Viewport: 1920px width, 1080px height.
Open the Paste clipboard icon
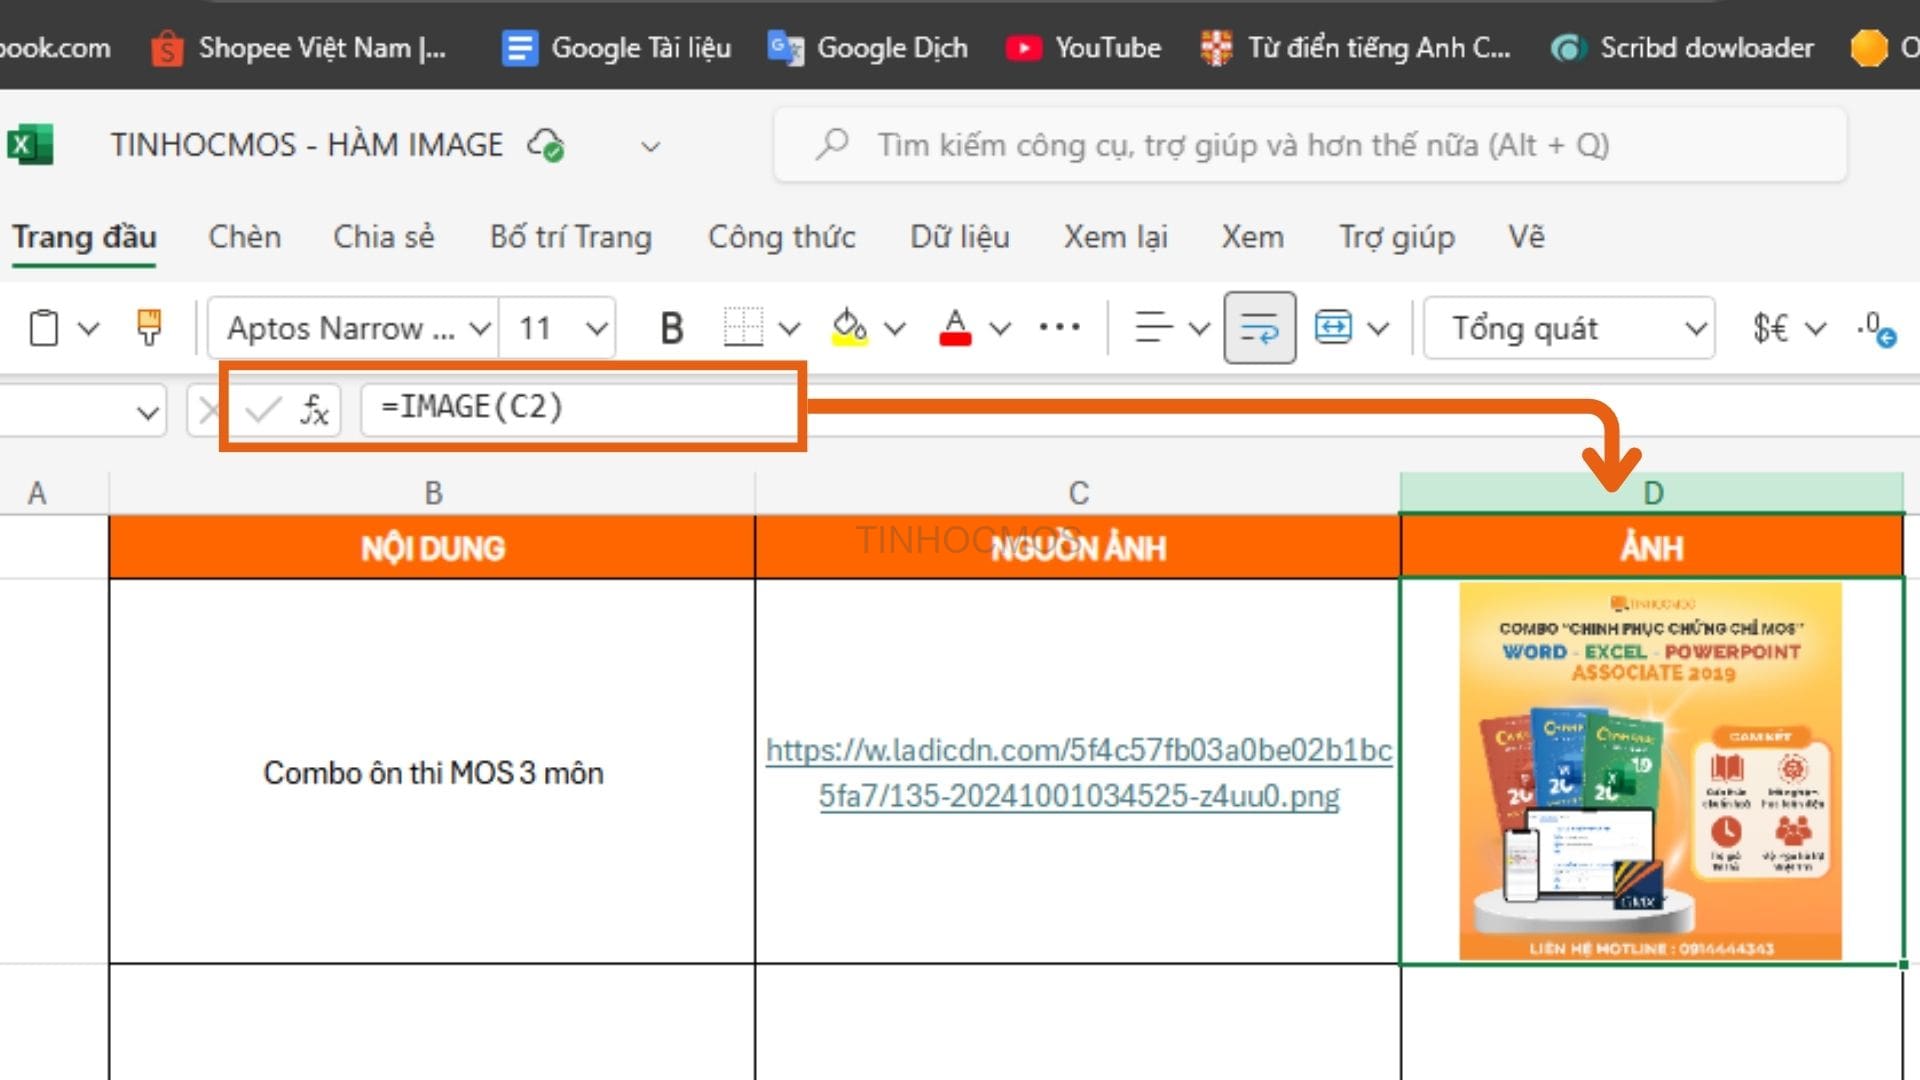[x=44, y=328]
